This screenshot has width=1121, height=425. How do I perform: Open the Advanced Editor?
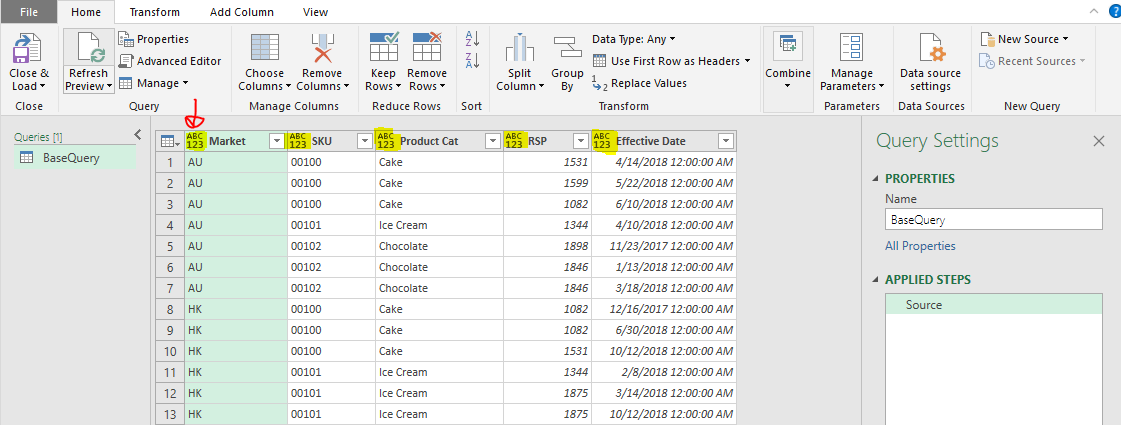[170, 61]
